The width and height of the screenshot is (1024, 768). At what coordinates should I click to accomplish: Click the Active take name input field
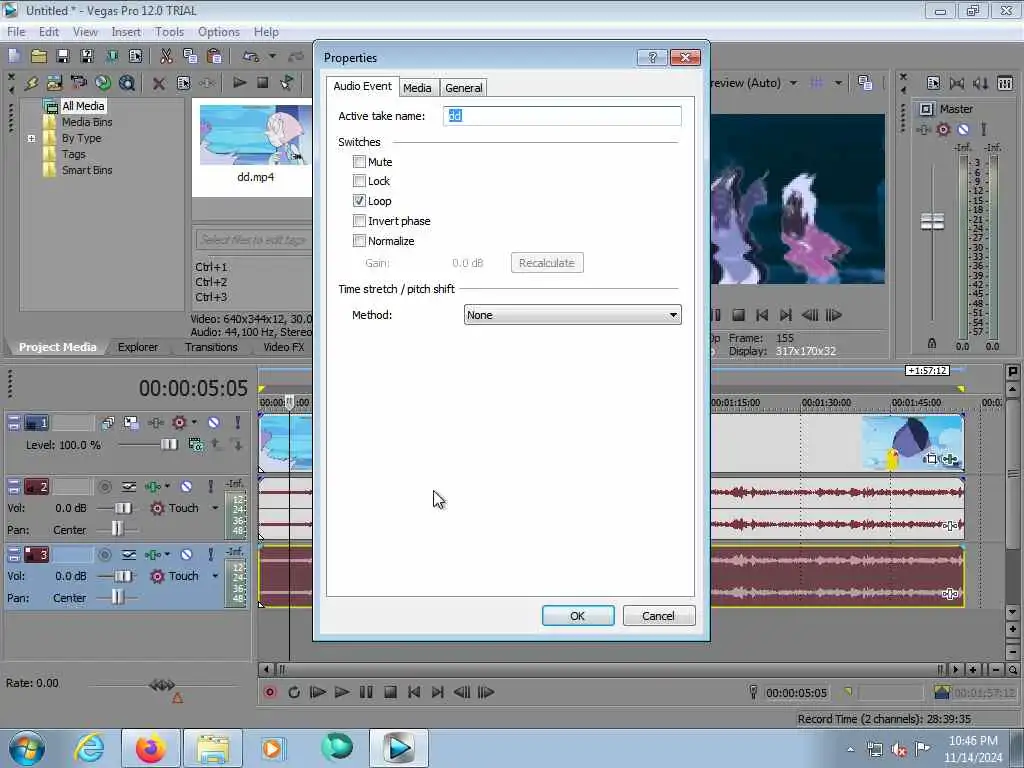562,116
